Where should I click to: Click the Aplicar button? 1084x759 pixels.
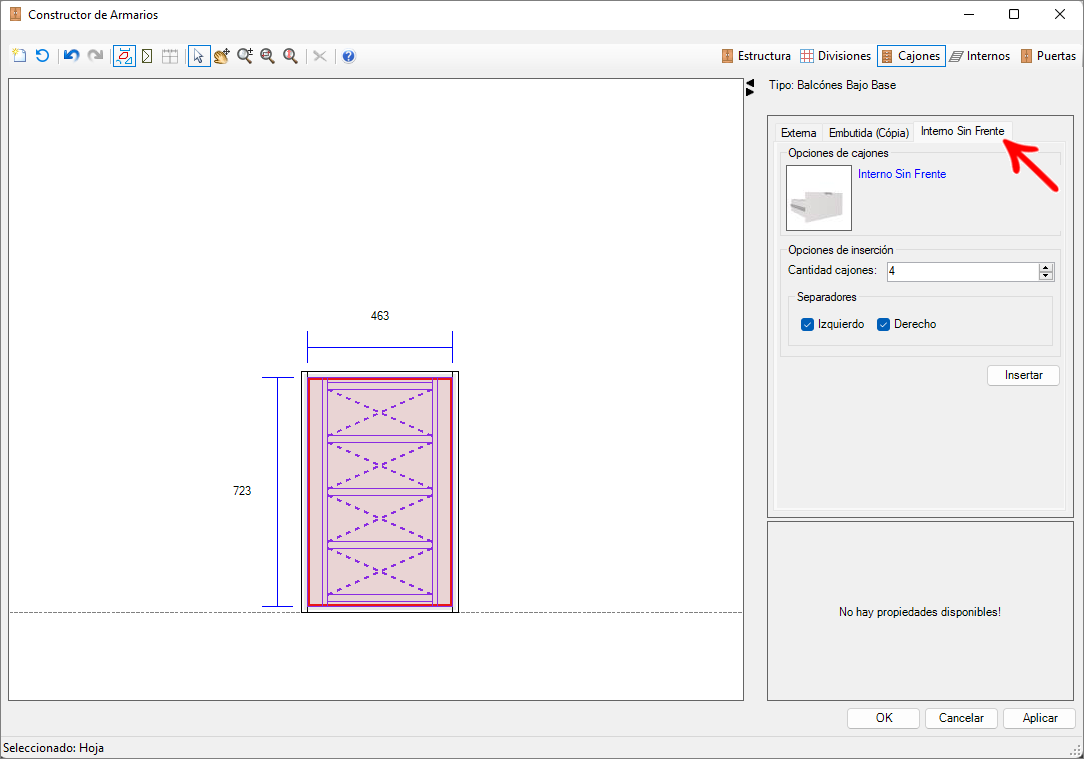tap(1040, 718)
